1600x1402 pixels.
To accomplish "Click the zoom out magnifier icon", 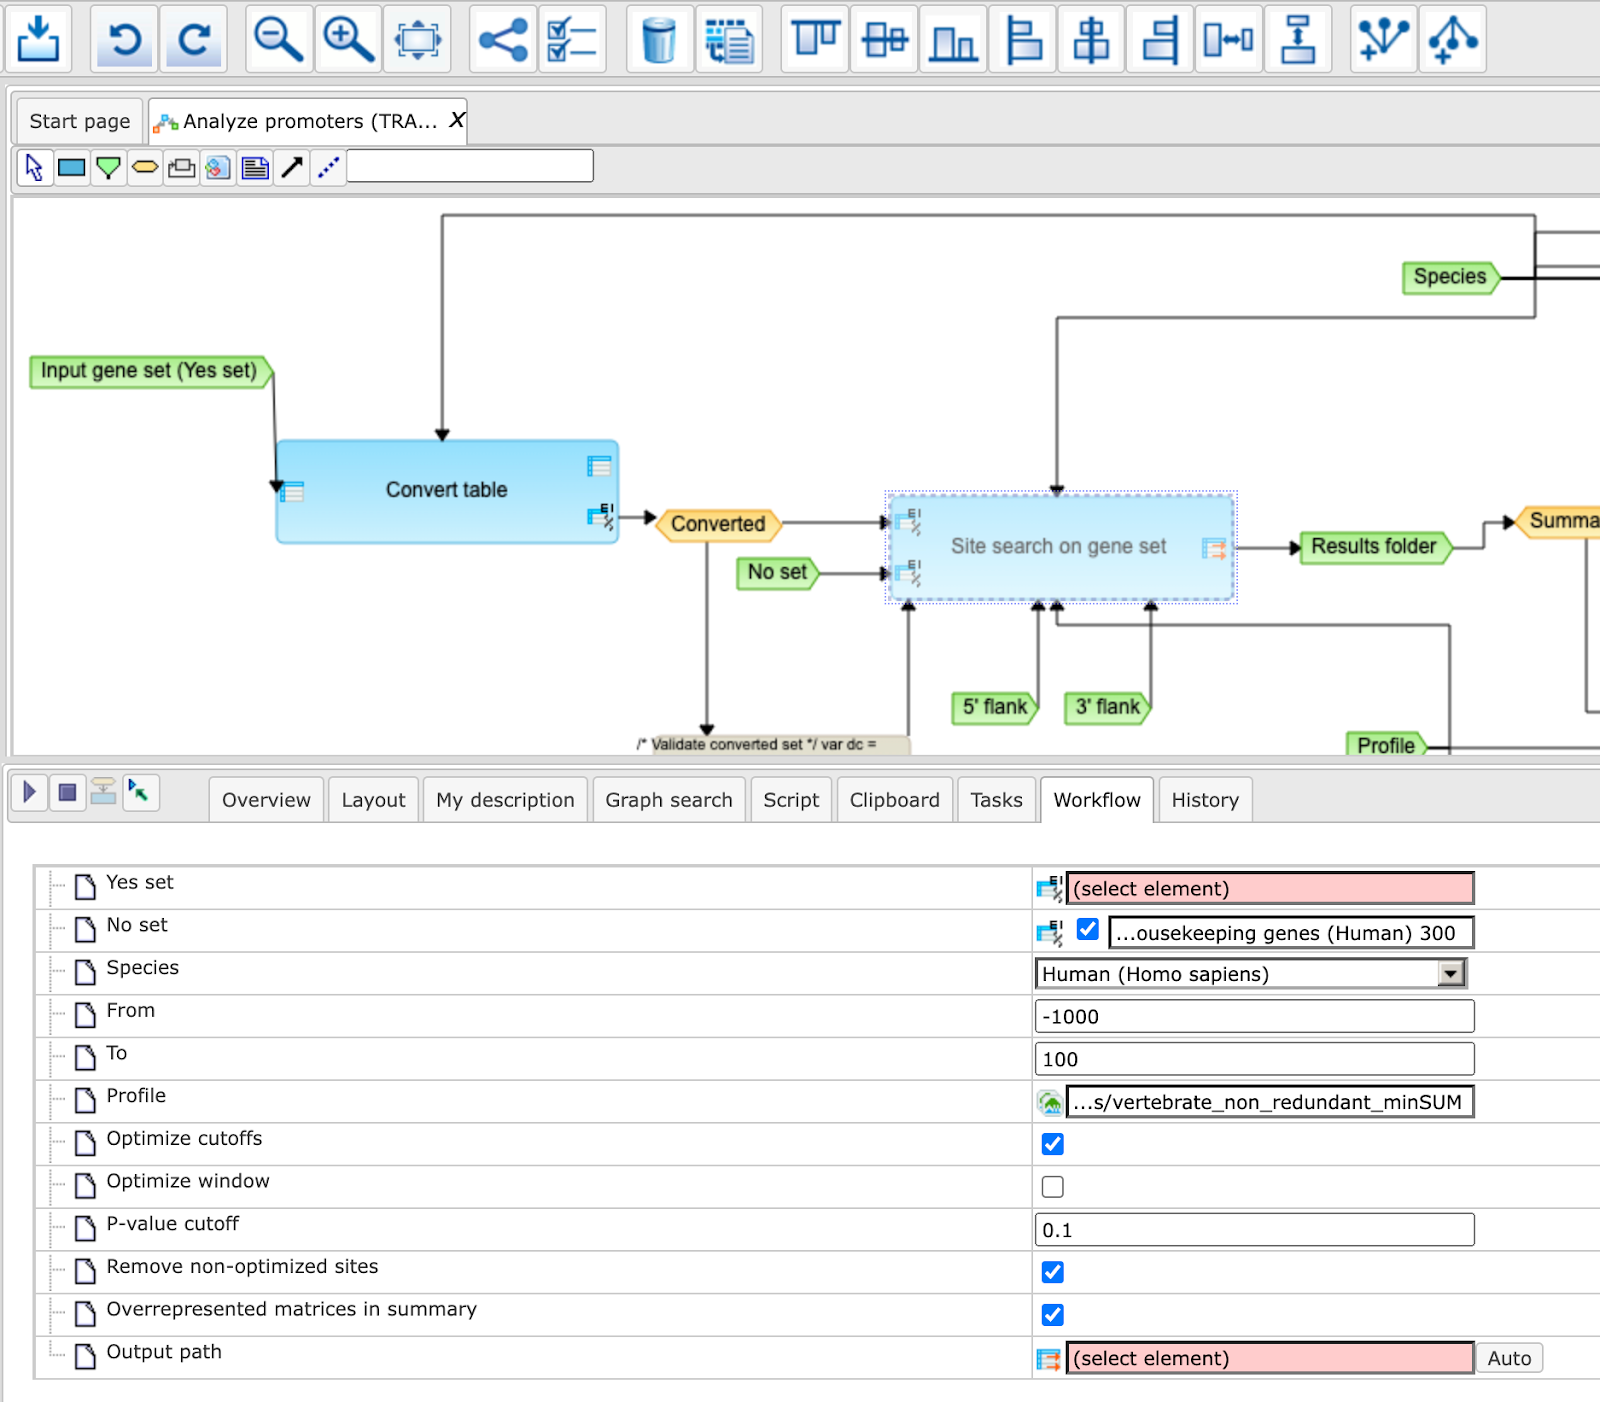I will [279, 39].
